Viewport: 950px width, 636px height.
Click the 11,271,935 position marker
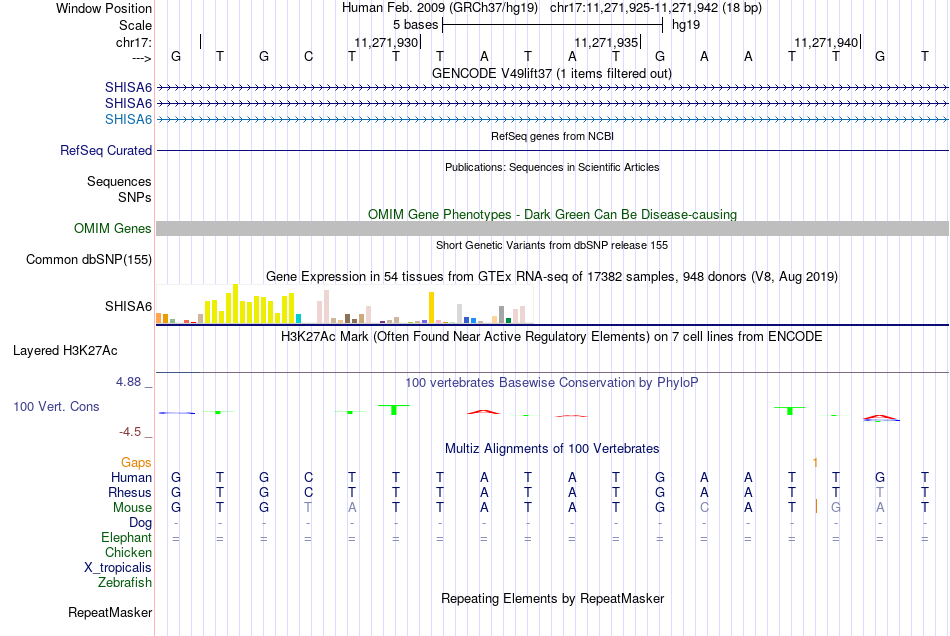[x=608, y=42]
